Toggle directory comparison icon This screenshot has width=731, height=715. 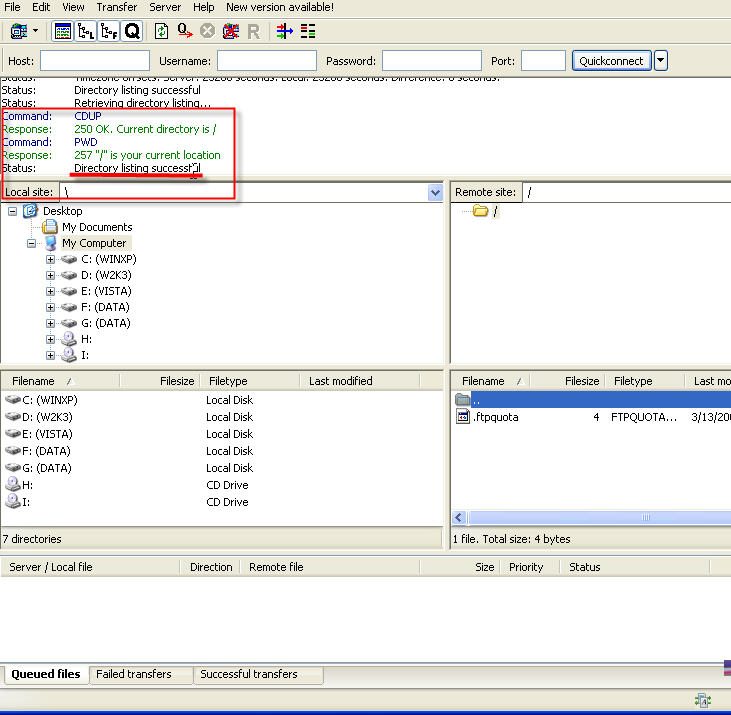tap(308, 32)
